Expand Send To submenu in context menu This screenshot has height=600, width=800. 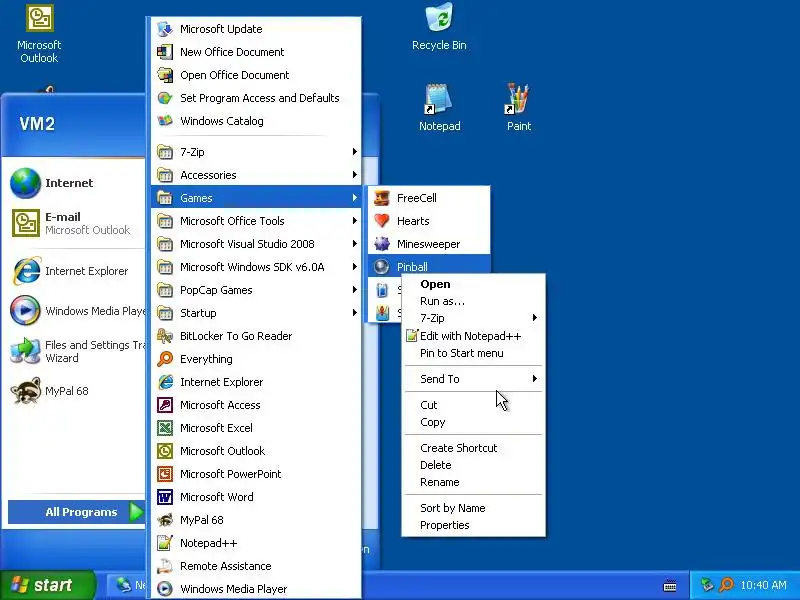[x=473, y=379]
